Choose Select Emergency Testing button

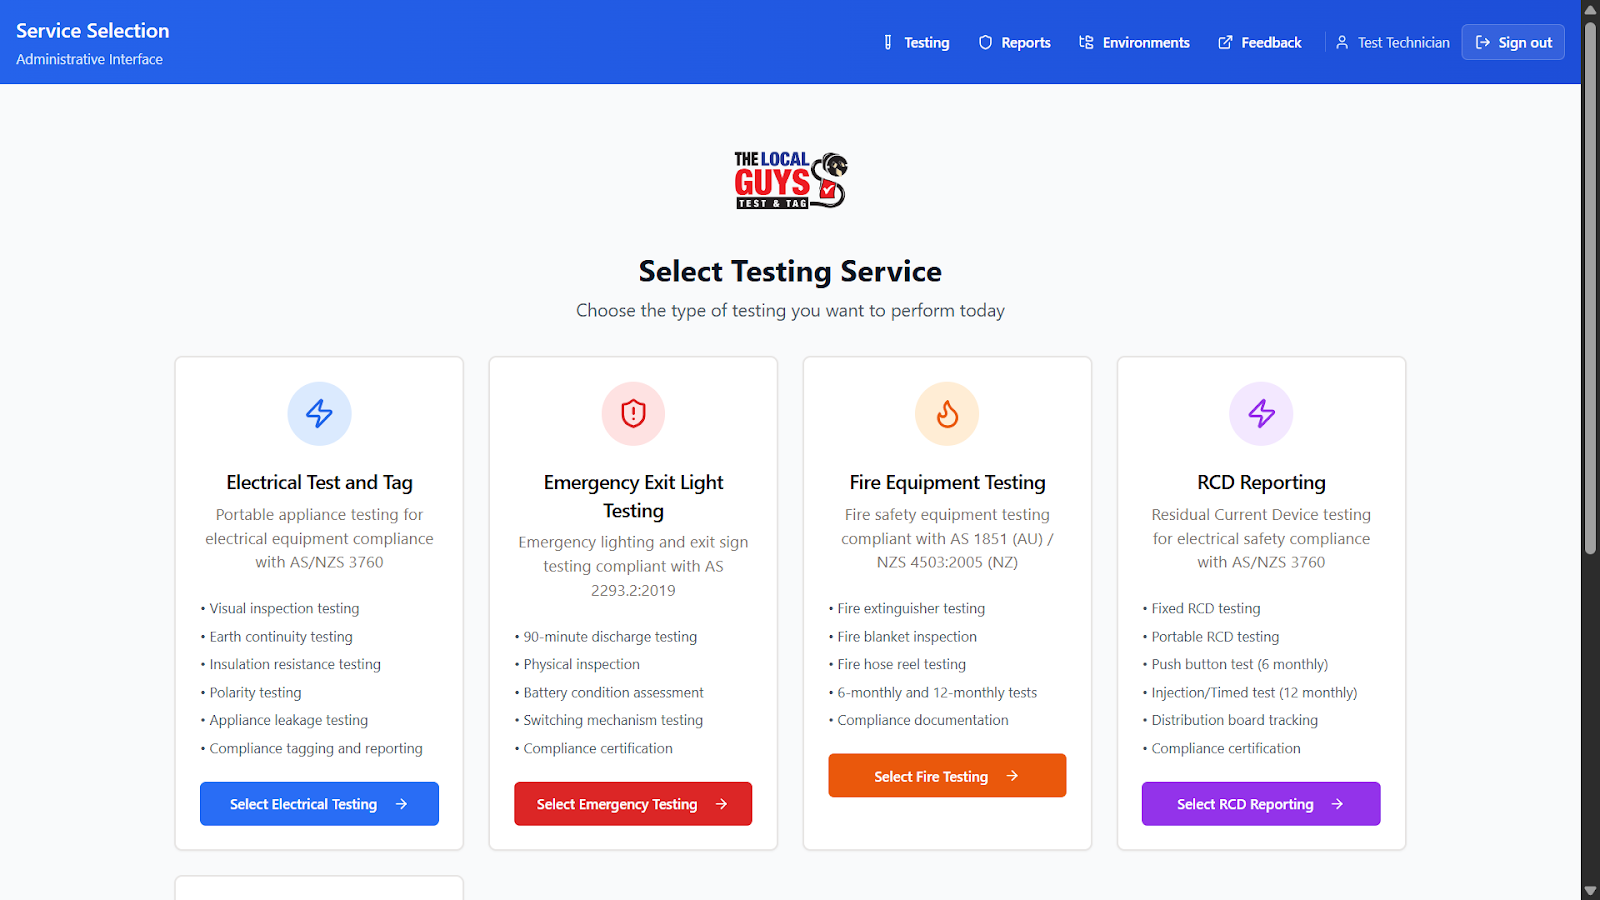coord(633,804)
